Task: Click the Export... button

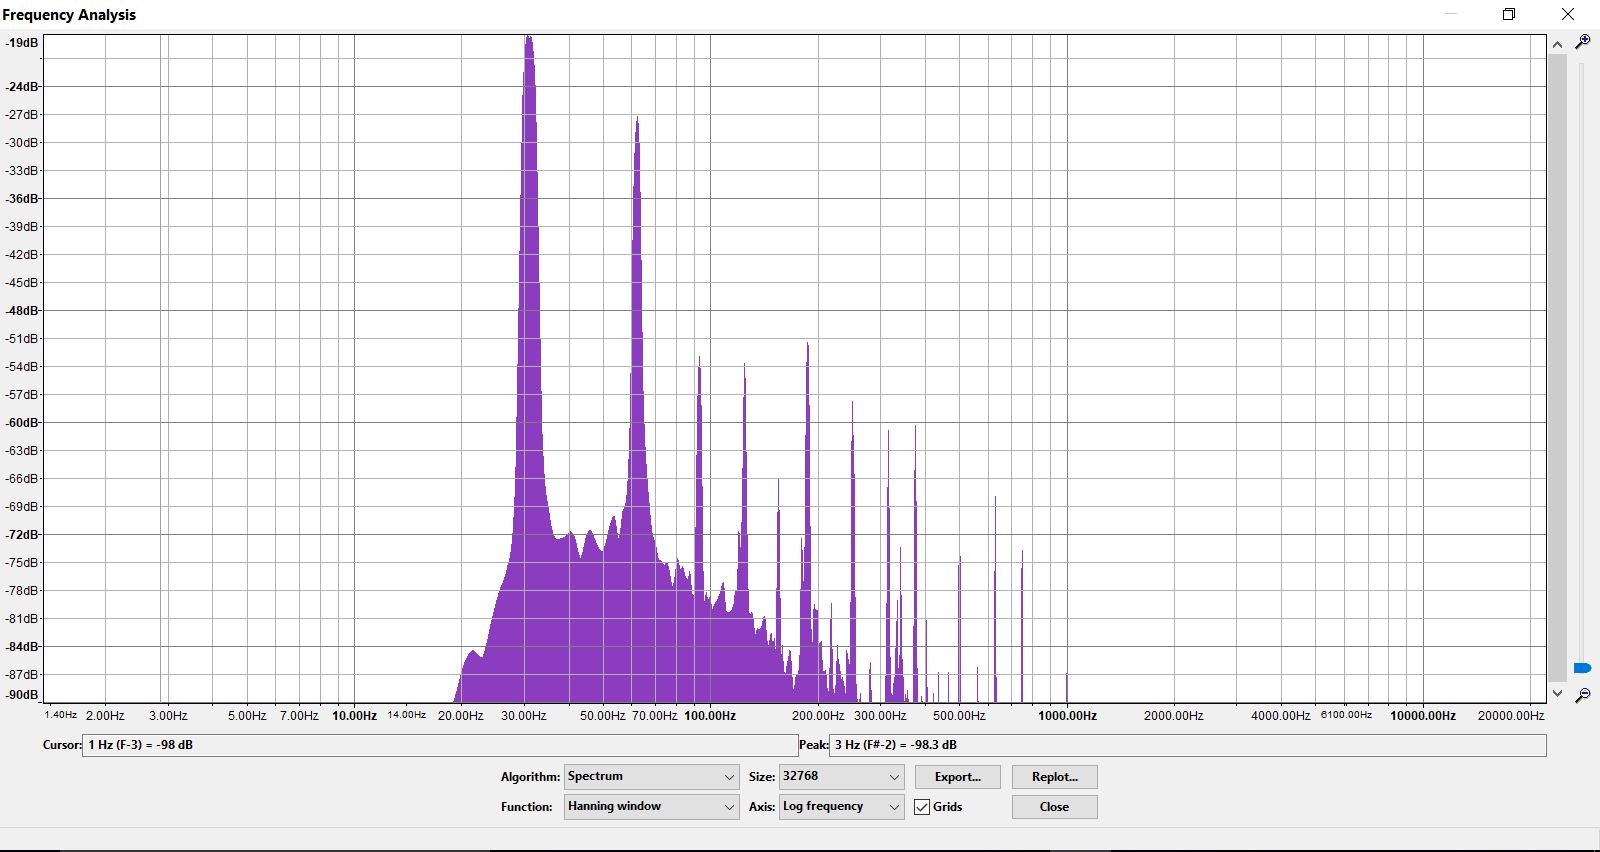Action: 957,777
